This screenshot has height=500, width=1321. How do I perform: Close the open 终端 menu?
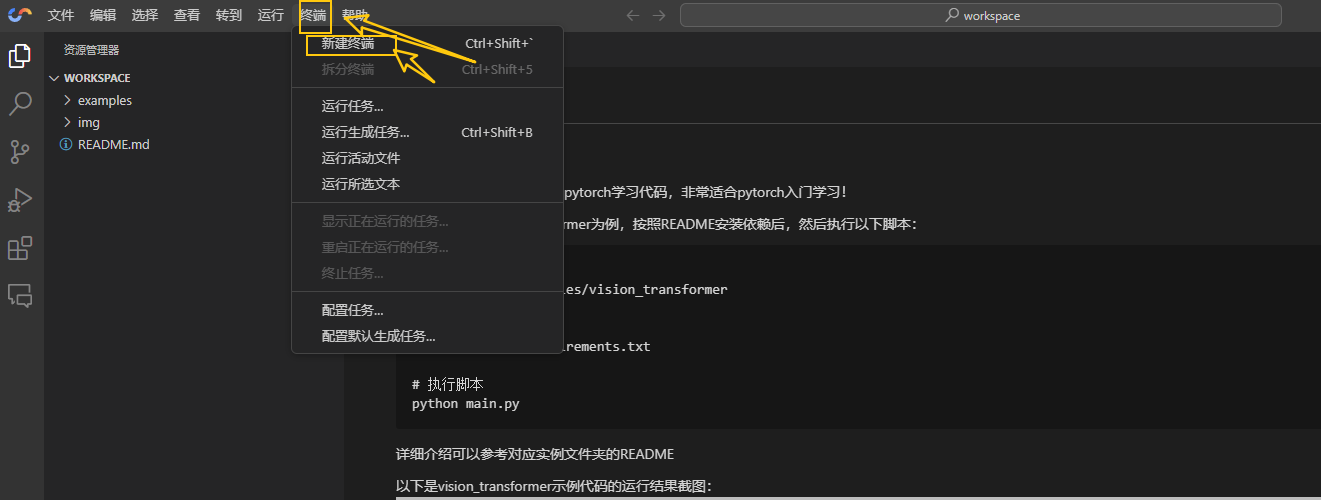[313, 15]
